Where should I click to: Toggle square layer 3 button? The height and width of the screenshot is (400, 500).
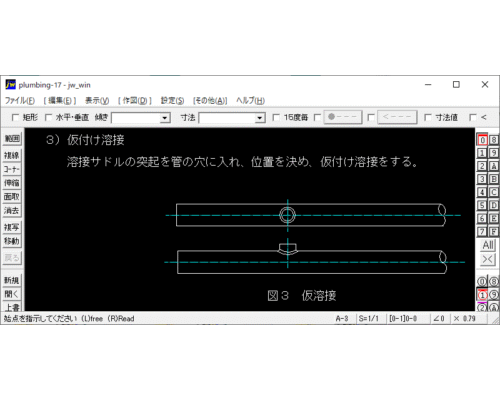pos(482,179)
